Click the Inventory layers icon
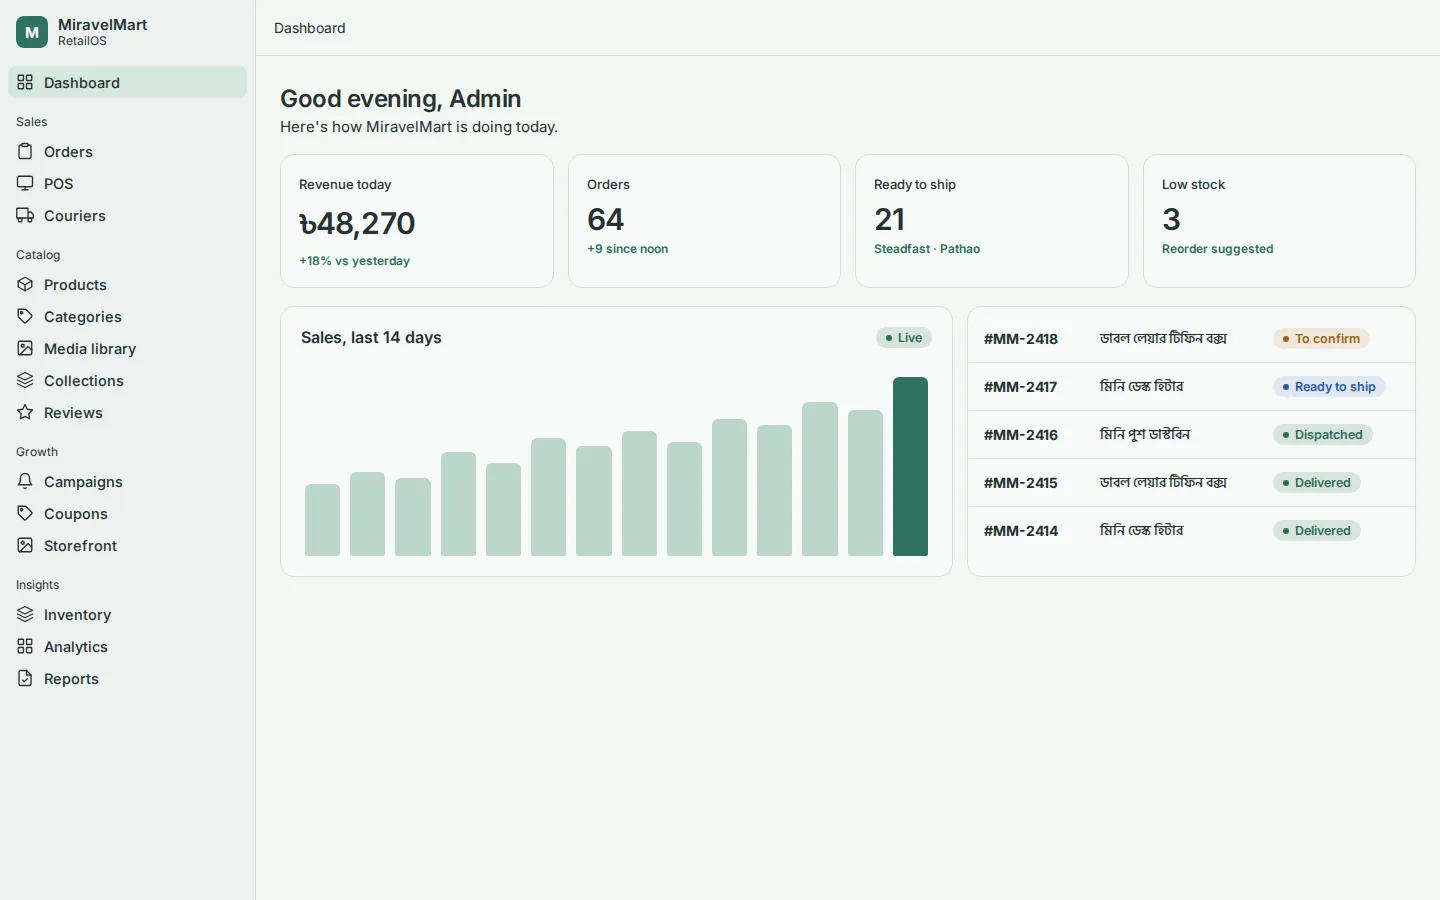The image size is (1440, 900). click(25, 615)
